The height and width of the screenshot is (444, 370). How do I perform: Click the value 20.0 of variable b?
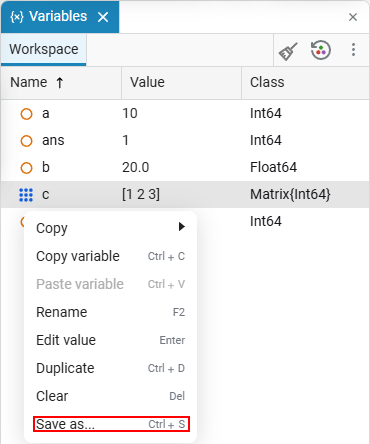pyautogui.click(x=135, y=167)
